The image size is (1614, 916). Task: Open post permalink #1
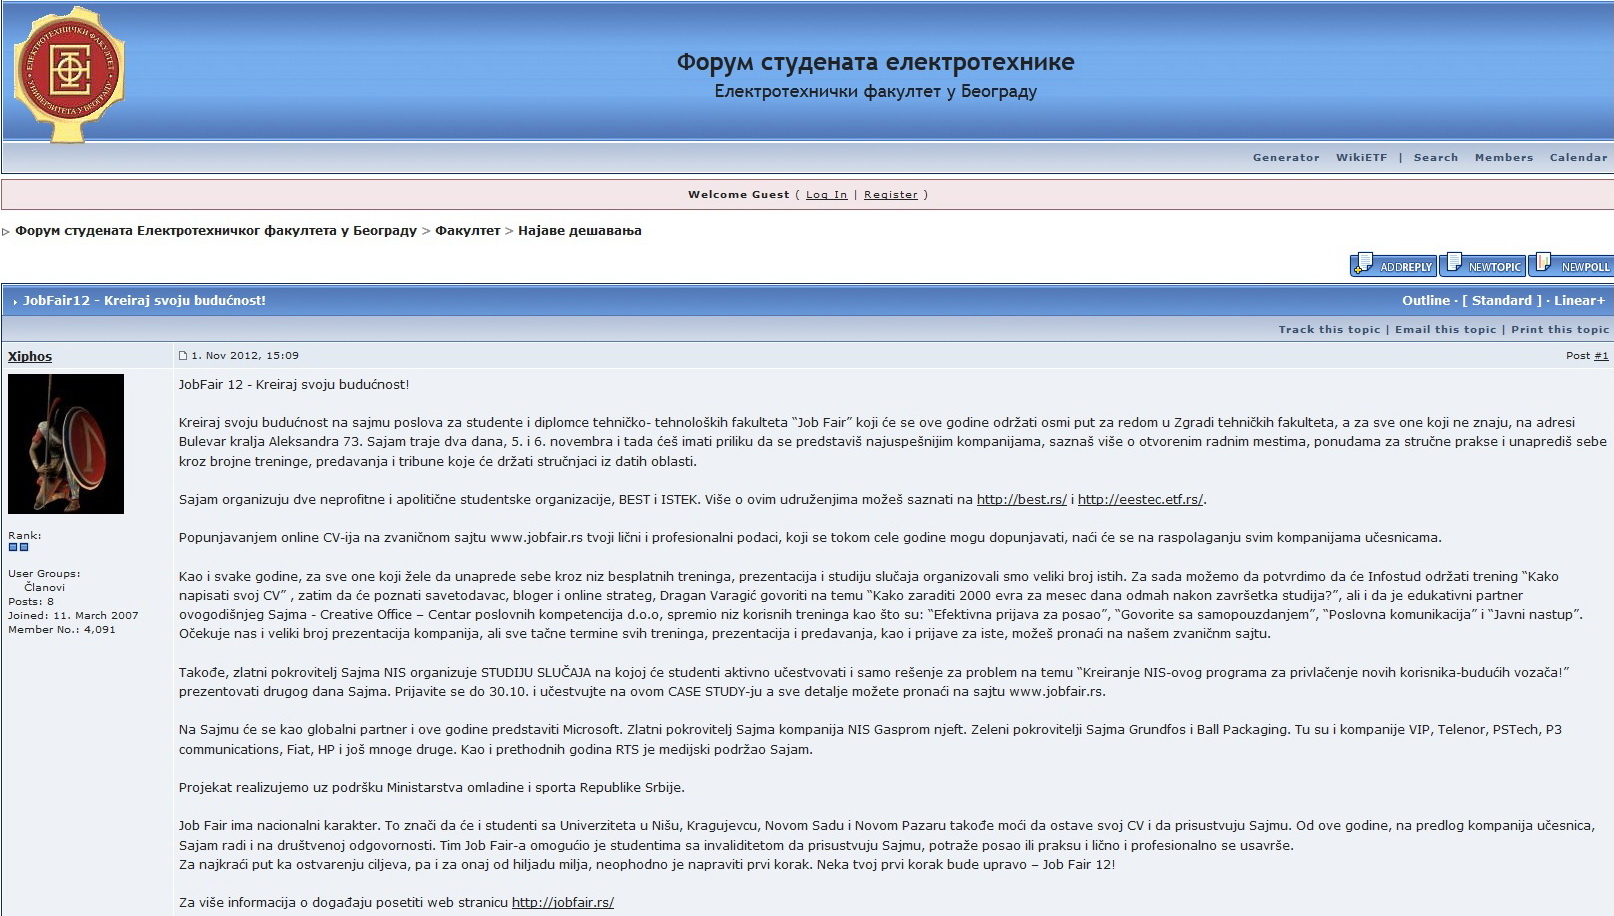(x=1601, y=356)
